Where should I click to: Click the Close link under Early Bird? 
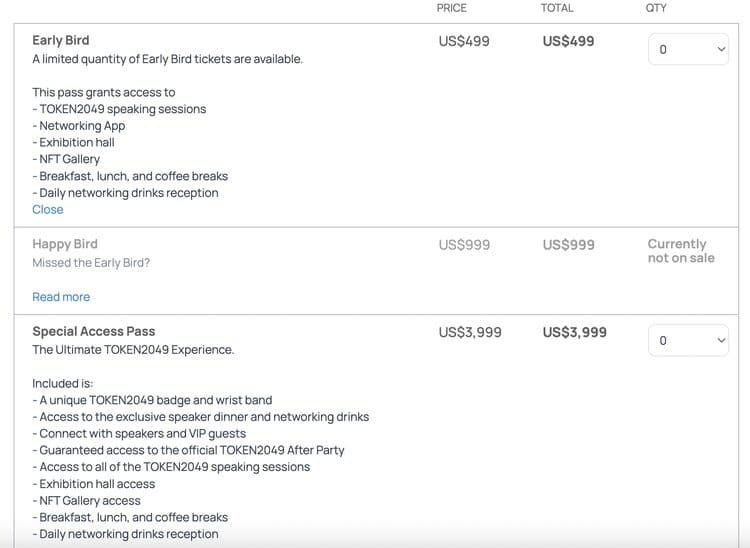pos(48,210)
